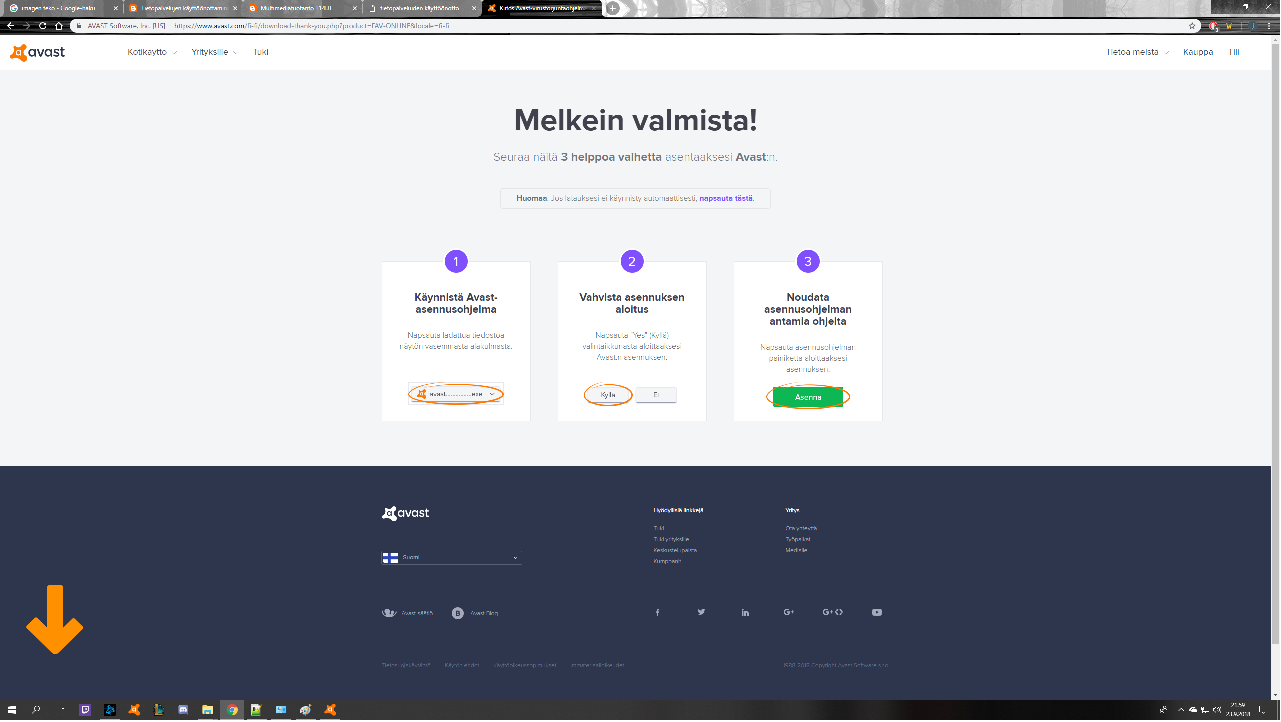The image size is (1281, 722).
Task: Click the browser back arrow
Action: tap(11, 25)
